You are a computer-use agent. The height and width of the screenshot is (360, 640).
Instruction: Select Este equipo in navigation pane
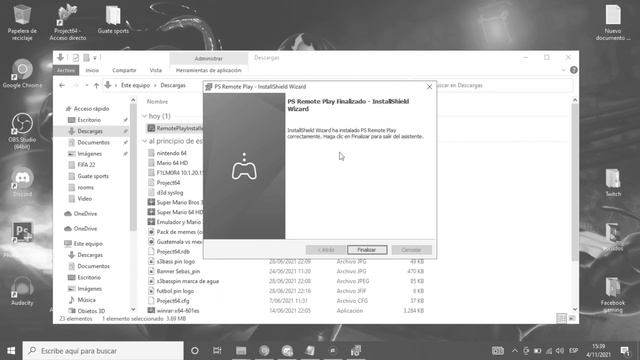tap(88, 244)
